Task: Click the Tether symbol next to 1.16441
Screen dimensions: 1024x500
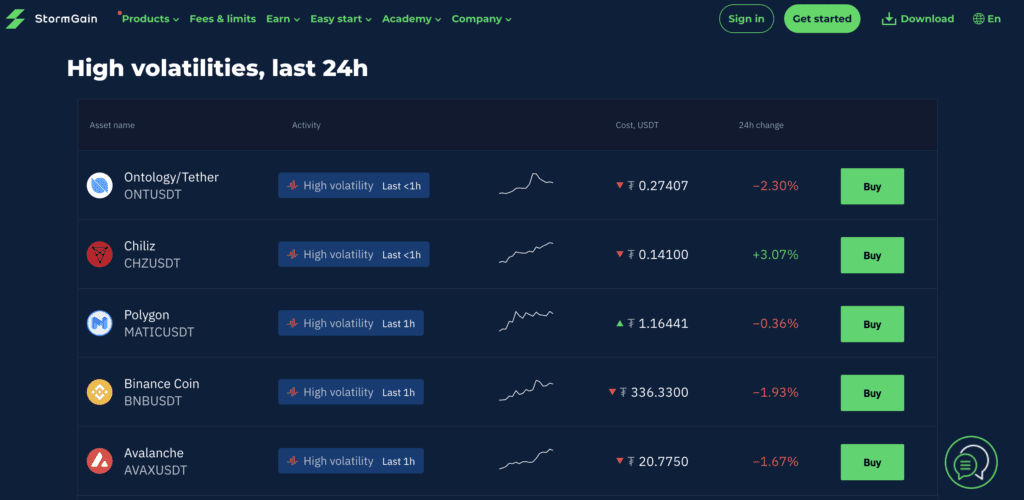Action: pos(632,323)
